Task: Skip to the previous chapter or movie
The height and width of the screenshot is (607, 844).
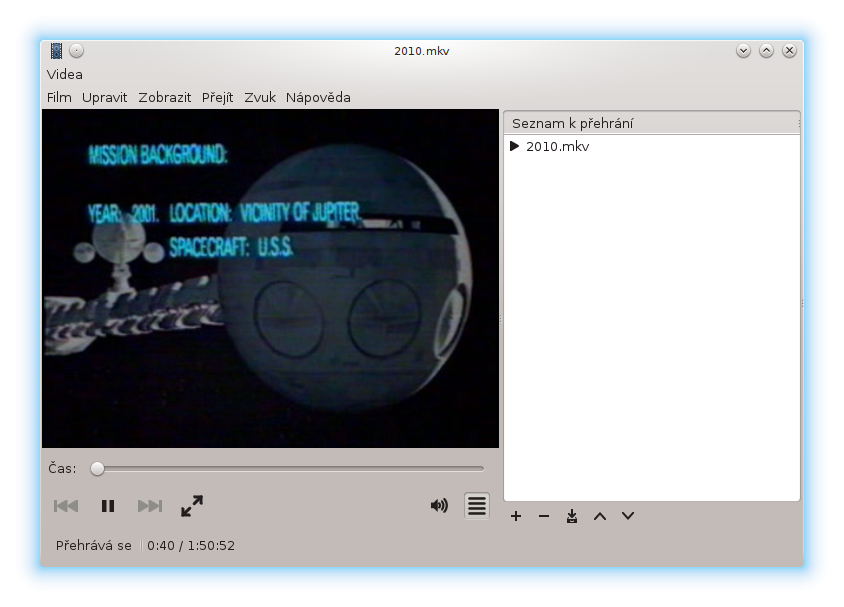Action: (x=66, y=506)
